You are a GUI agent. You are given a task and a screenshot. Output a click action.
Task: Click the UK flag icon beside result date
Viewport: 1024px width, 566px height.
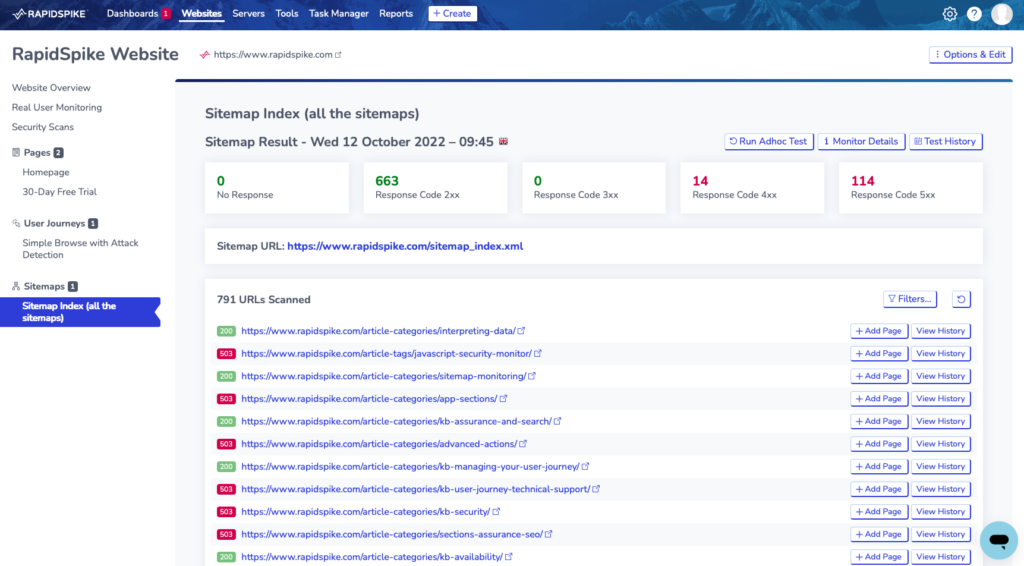click(x=504, y=142)
